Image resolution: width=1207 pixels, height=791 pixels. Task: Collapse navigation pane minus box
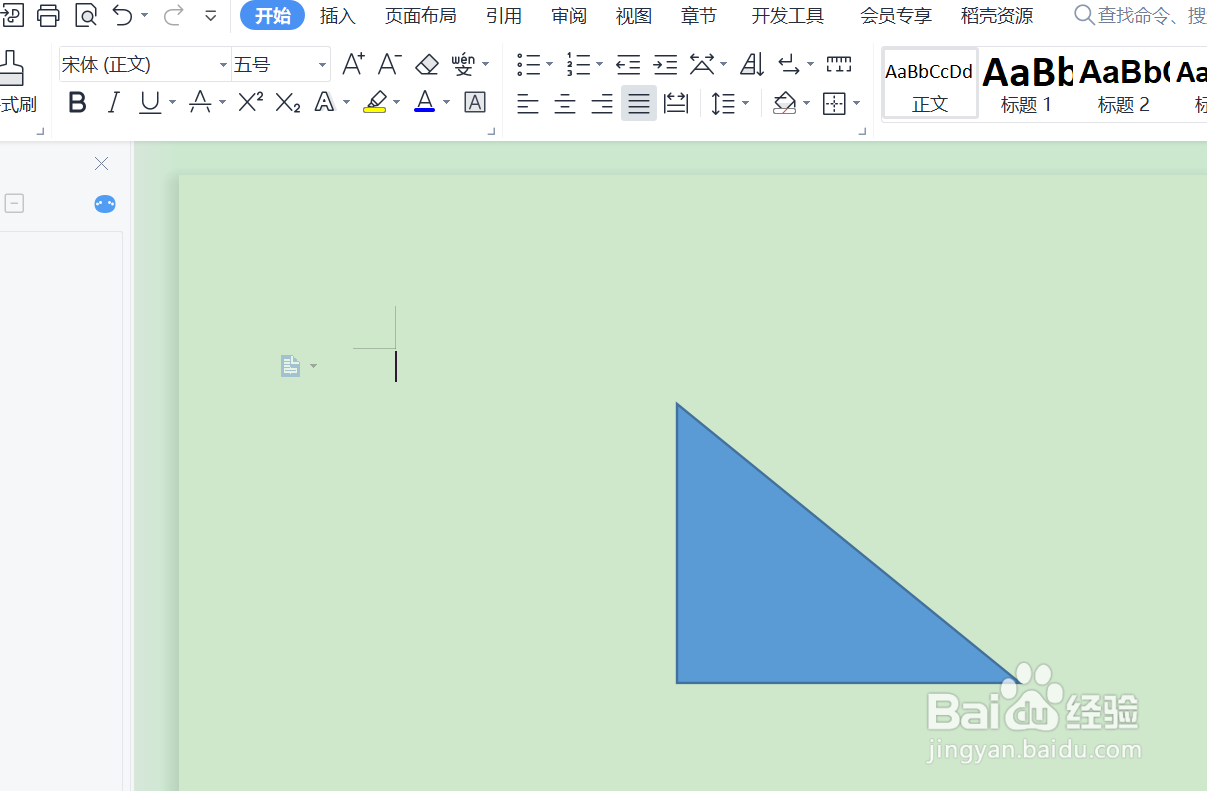(14, 203)
